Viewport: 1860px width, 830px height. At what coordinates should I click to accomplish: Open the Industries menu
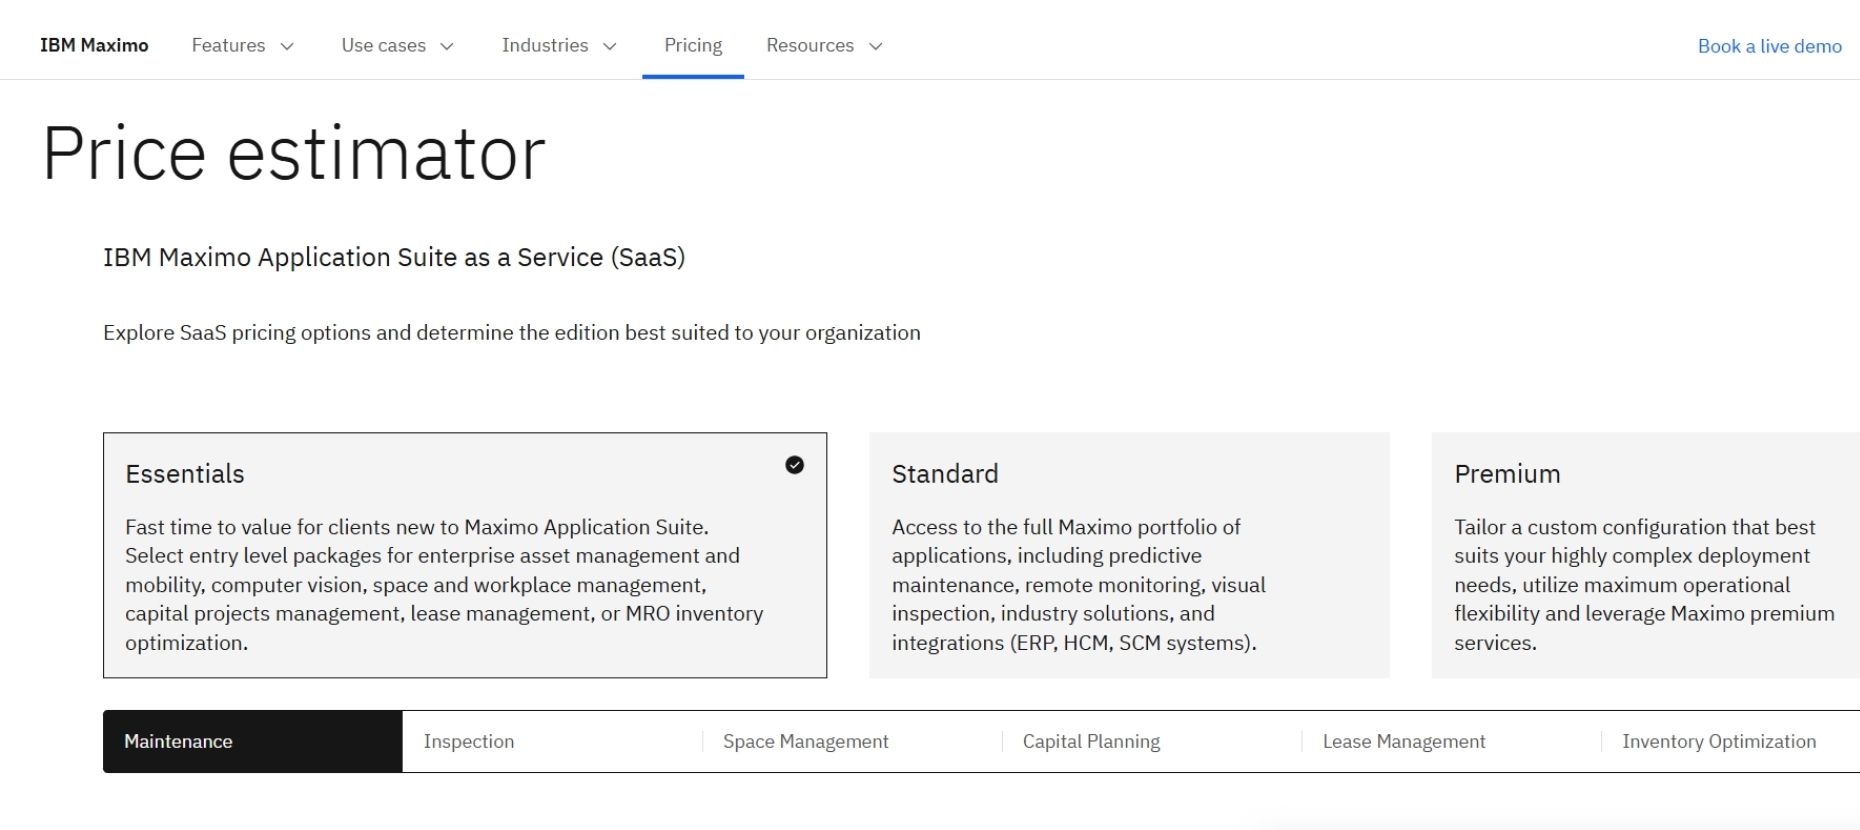(559, 45)
